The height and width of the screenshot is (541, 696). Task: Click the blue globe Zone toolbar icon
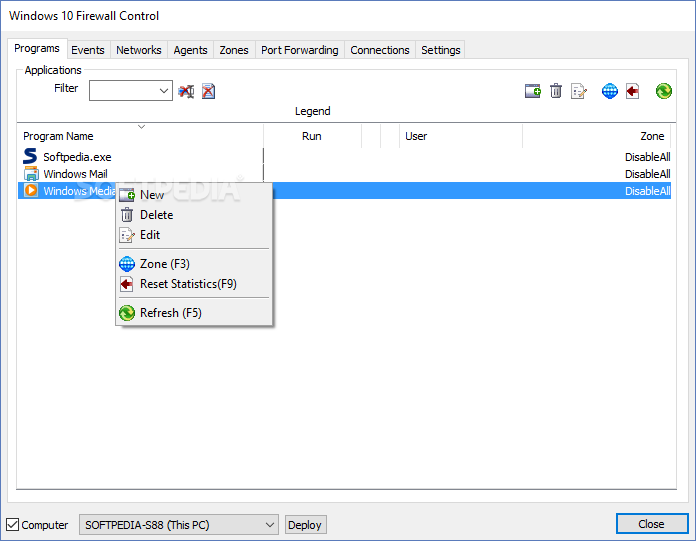pyautogui.click(x=610, y=91)
